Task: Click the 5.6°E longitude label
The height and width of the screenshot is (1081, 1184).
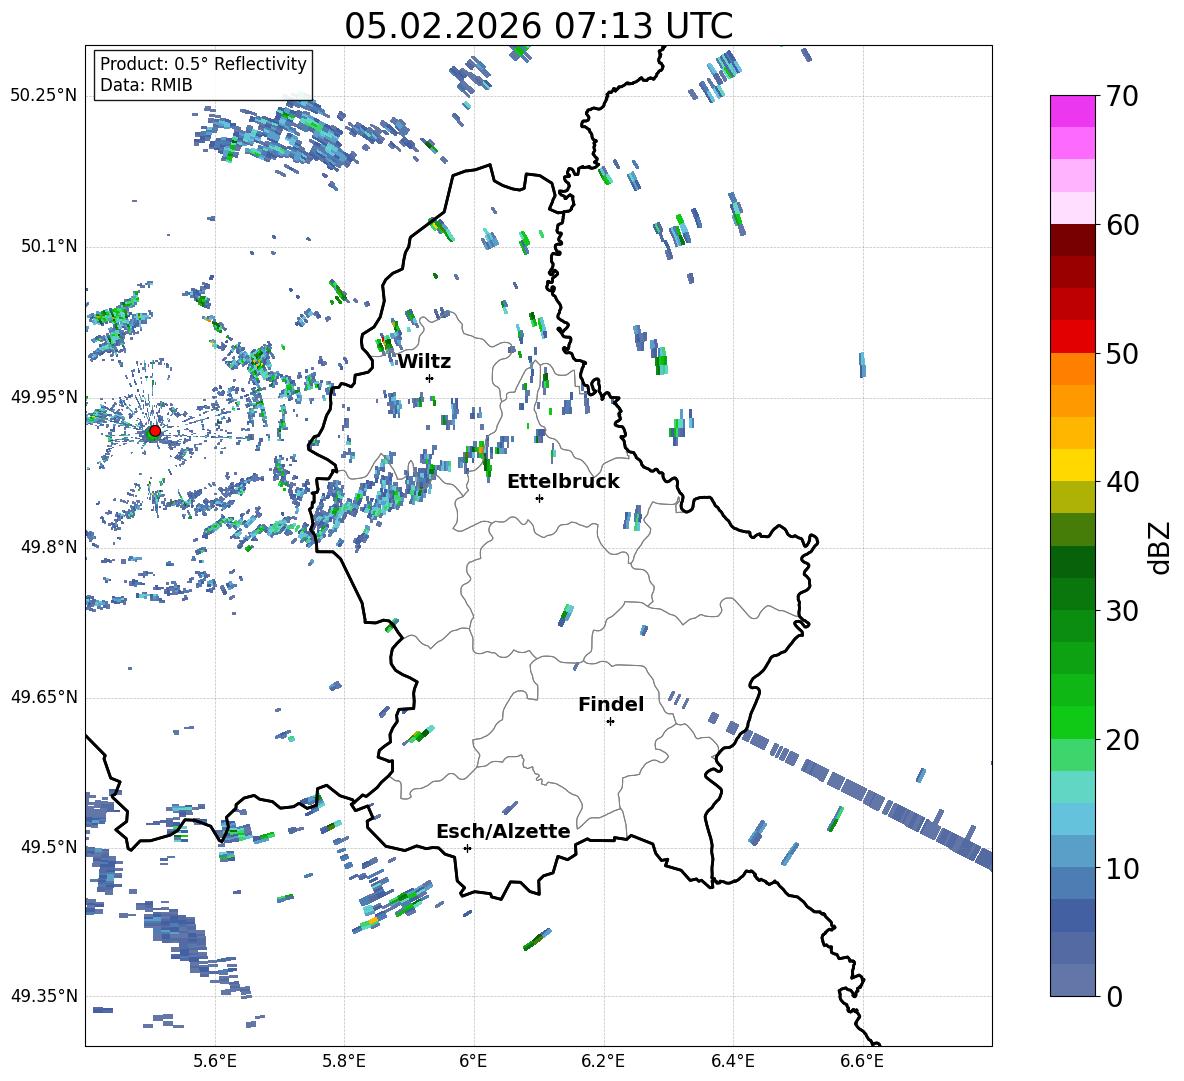Action: point(215,1061)
